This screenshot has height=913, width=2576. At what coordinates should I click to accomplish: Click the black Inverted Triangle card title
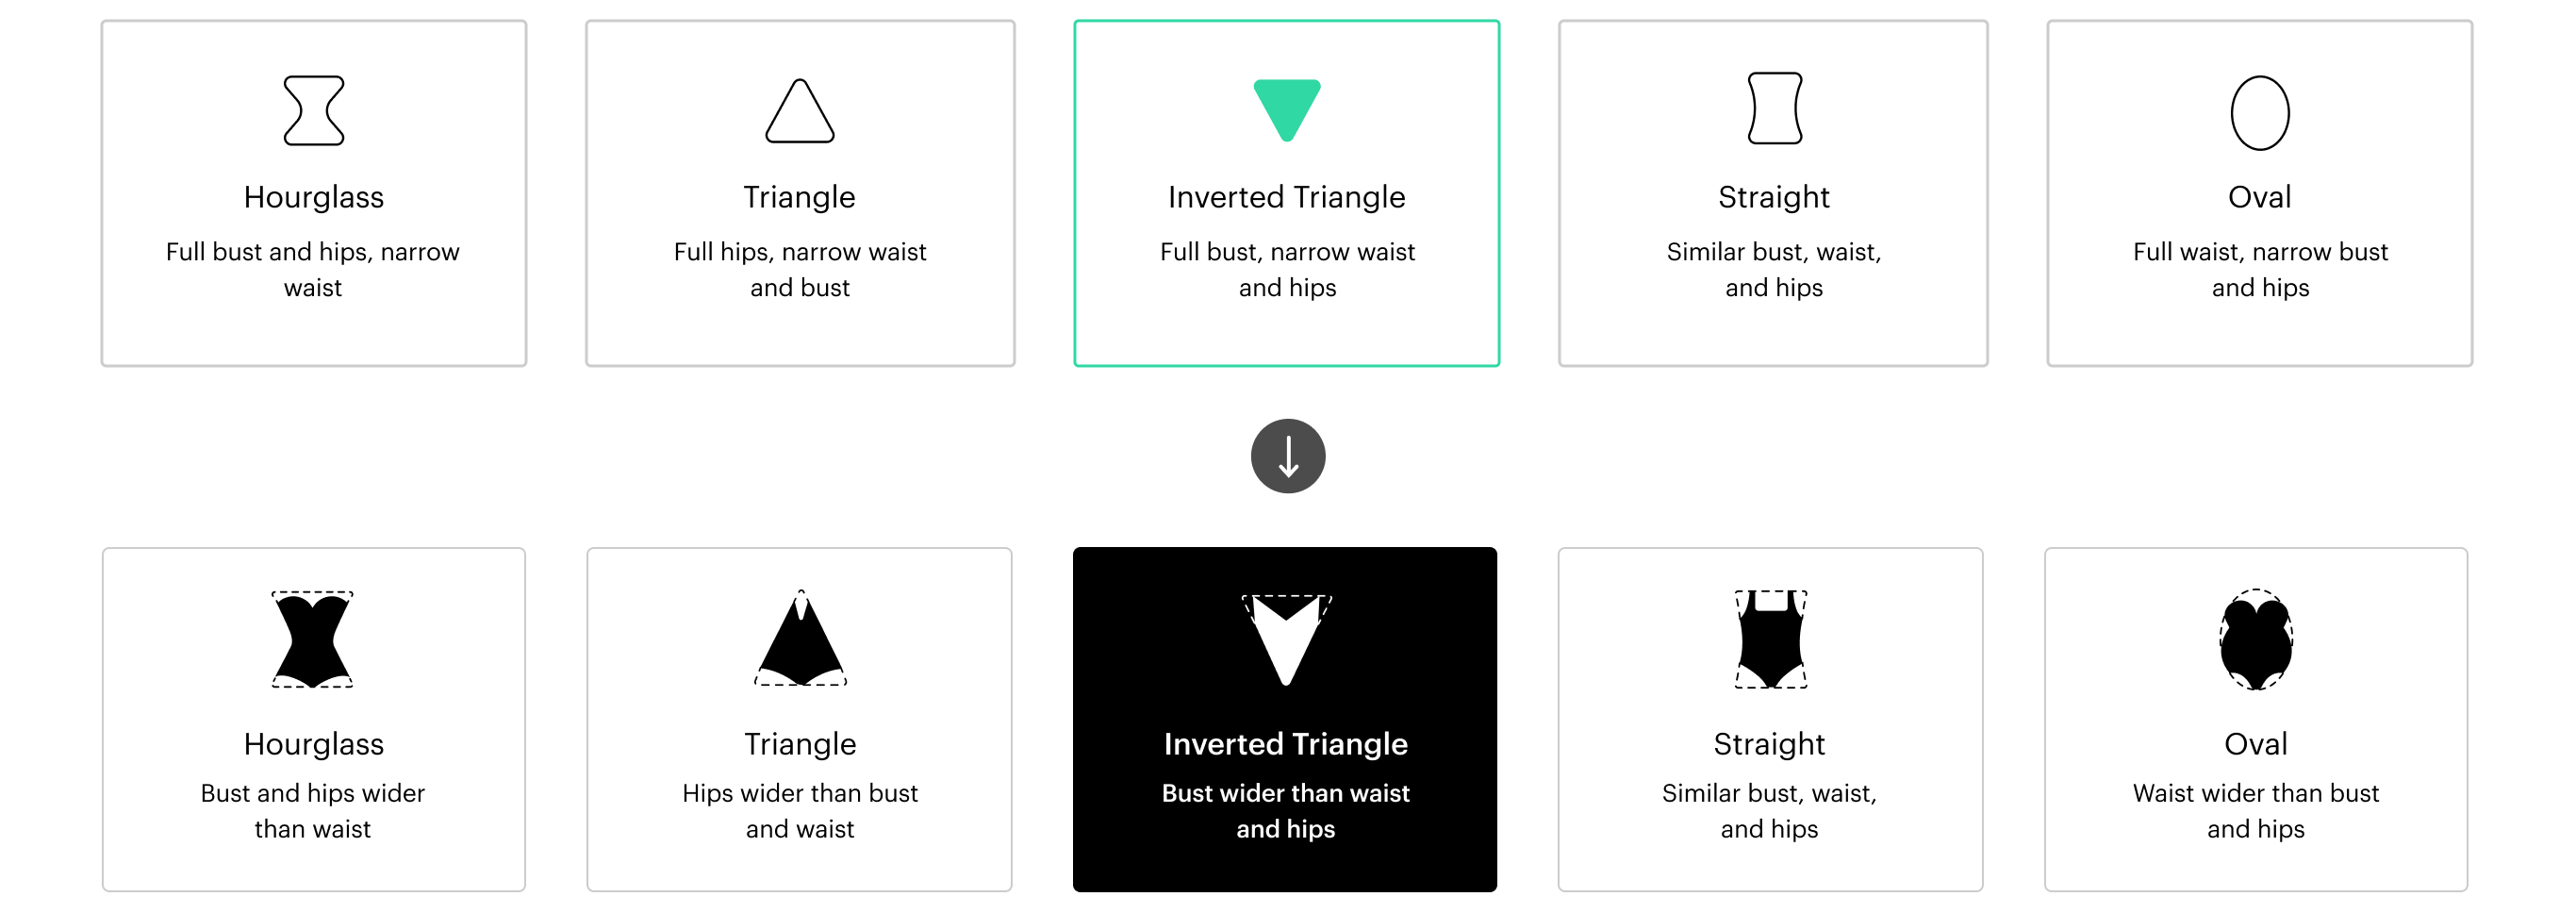coord(1286,744)
